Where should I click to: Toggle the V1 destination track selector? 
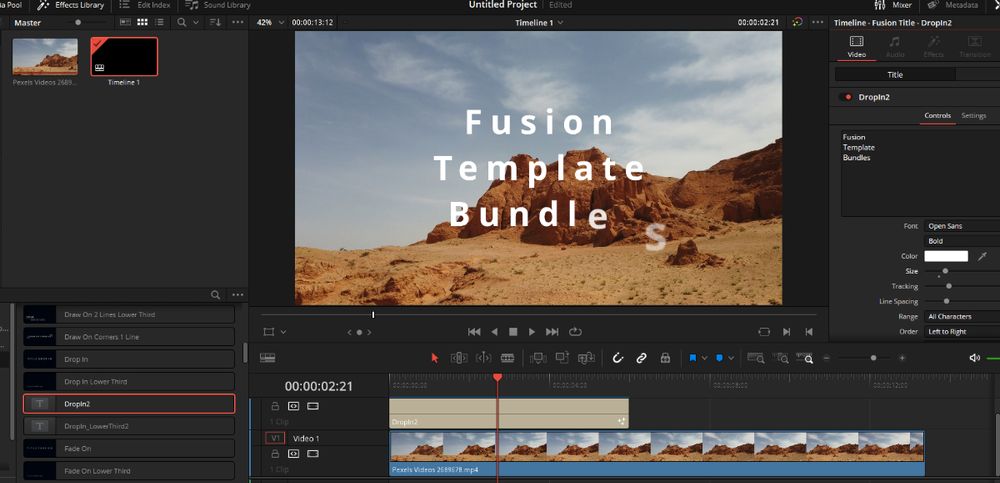(274, 438)
